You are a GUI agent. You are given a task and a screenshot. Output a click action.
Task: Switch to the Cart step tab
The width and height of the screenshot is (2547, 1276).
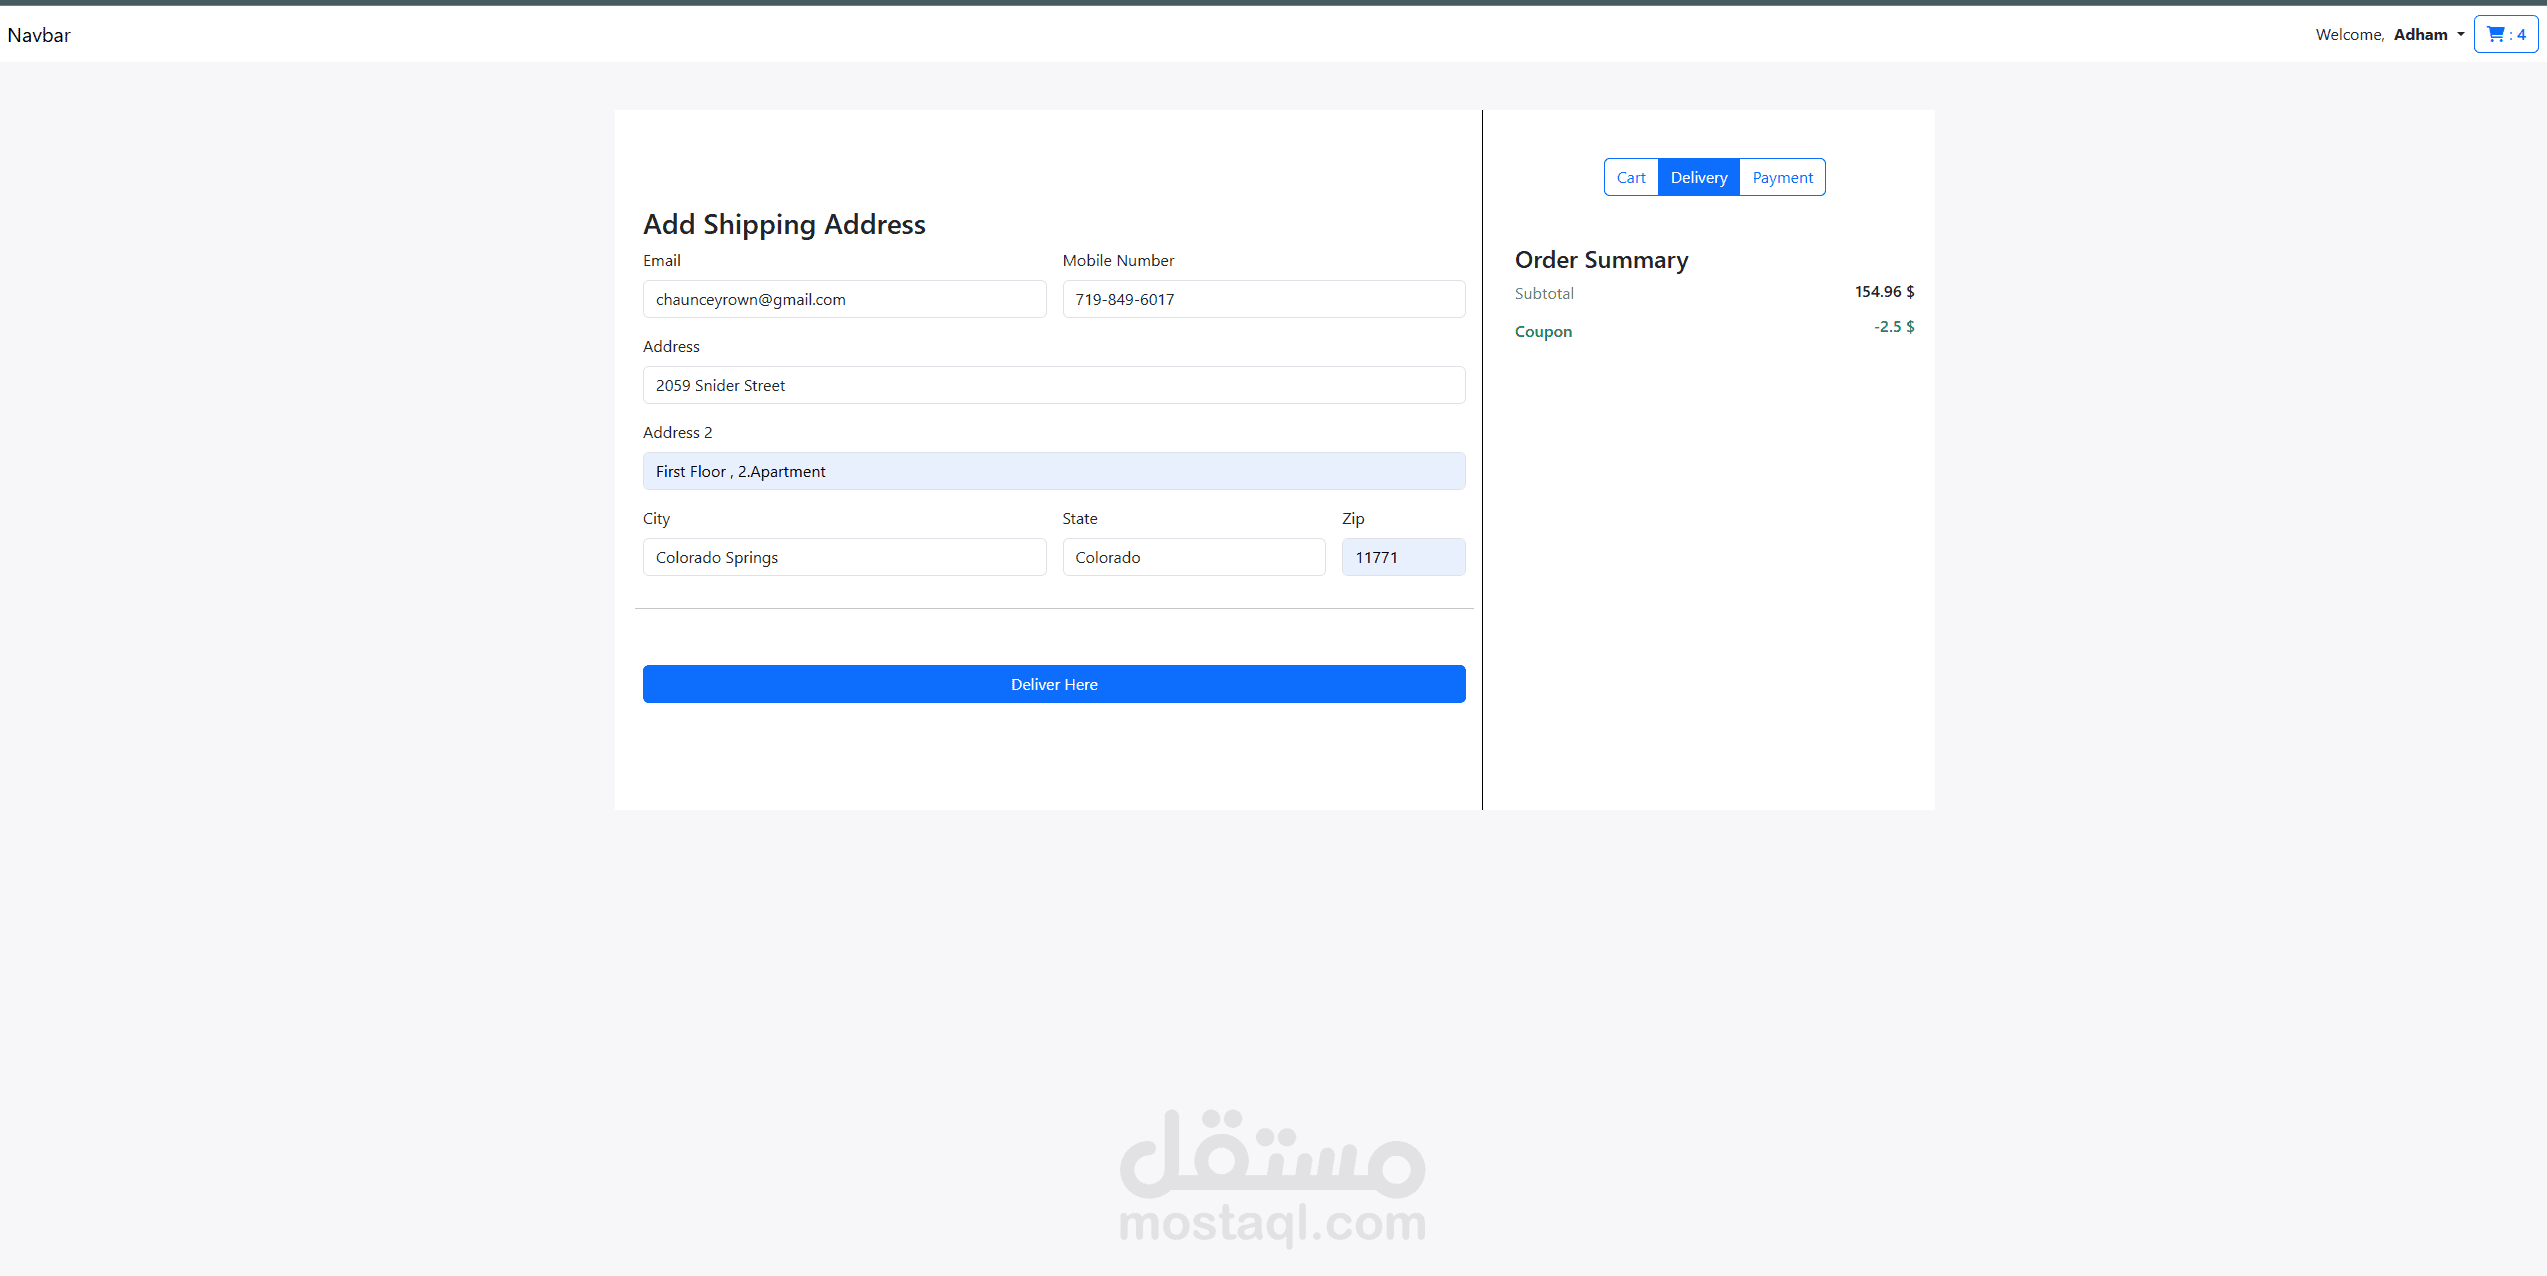[1630, 177]
